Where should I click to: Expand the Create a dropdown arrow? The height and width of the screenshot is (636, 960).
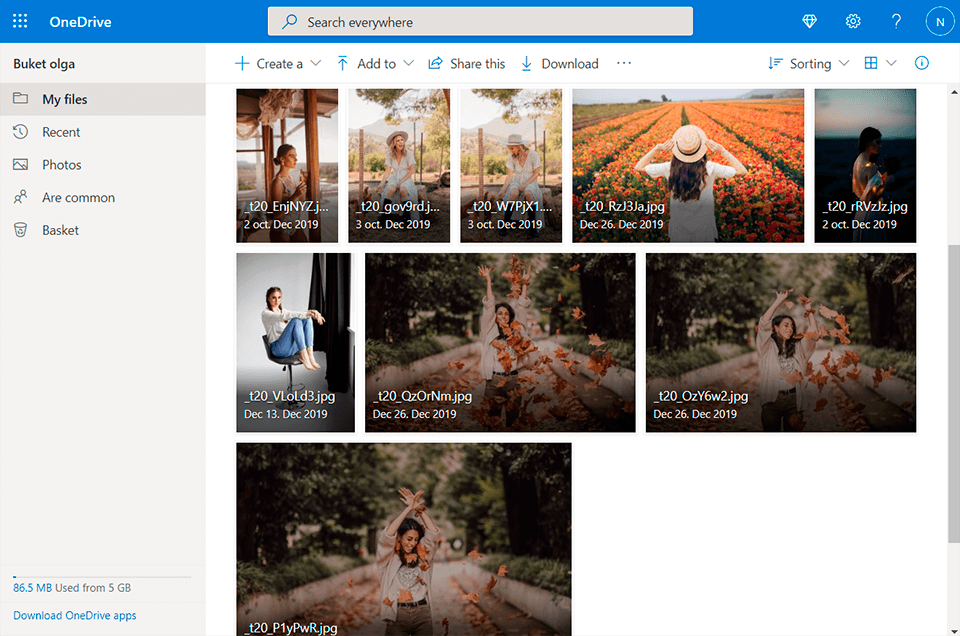(316, 63)
